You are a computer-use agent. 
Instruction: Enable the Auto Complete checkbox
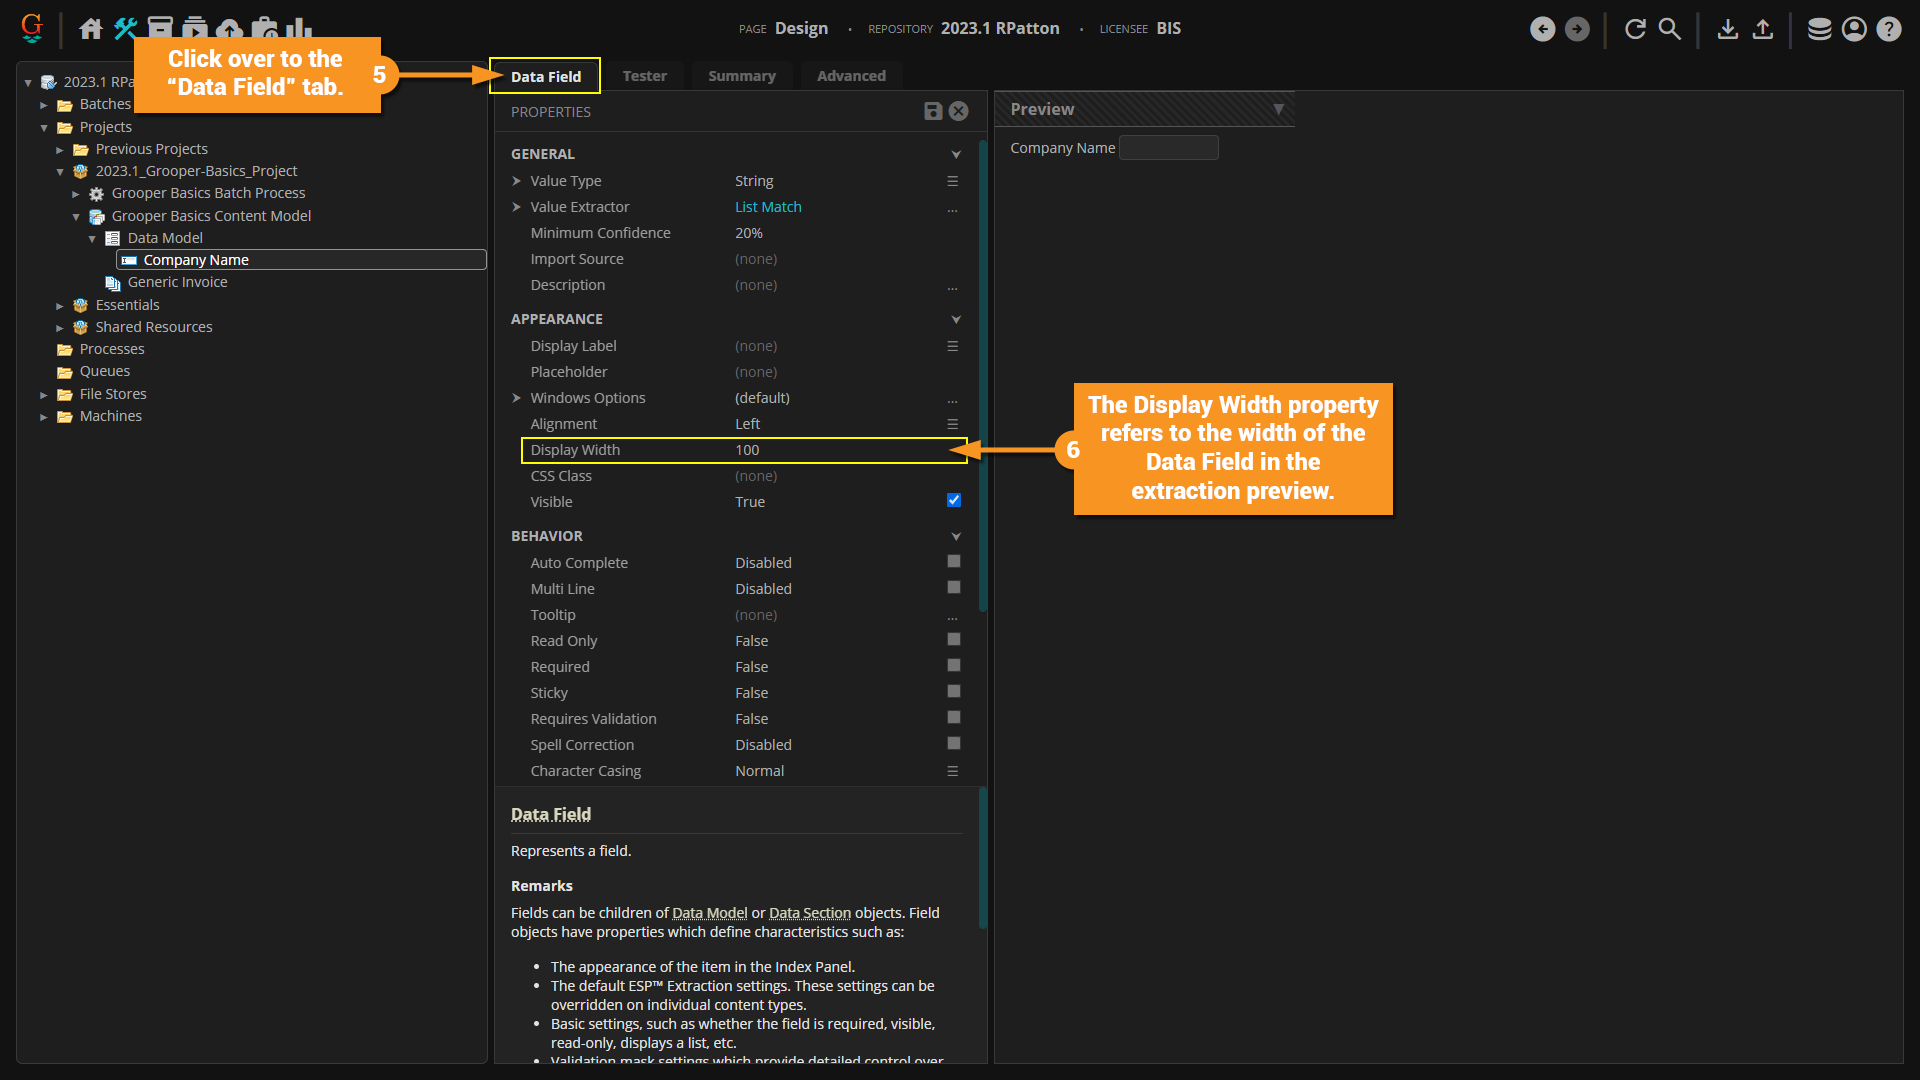[x=953, y=562]
